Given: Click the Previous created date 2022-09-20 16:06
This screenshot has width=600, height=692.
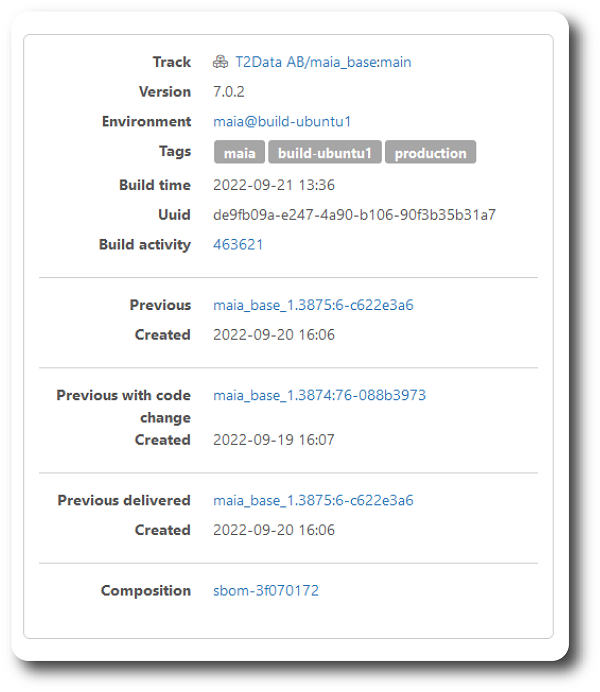Looking at the screenshot, I should pyautogui.click(x=274, y=335).
